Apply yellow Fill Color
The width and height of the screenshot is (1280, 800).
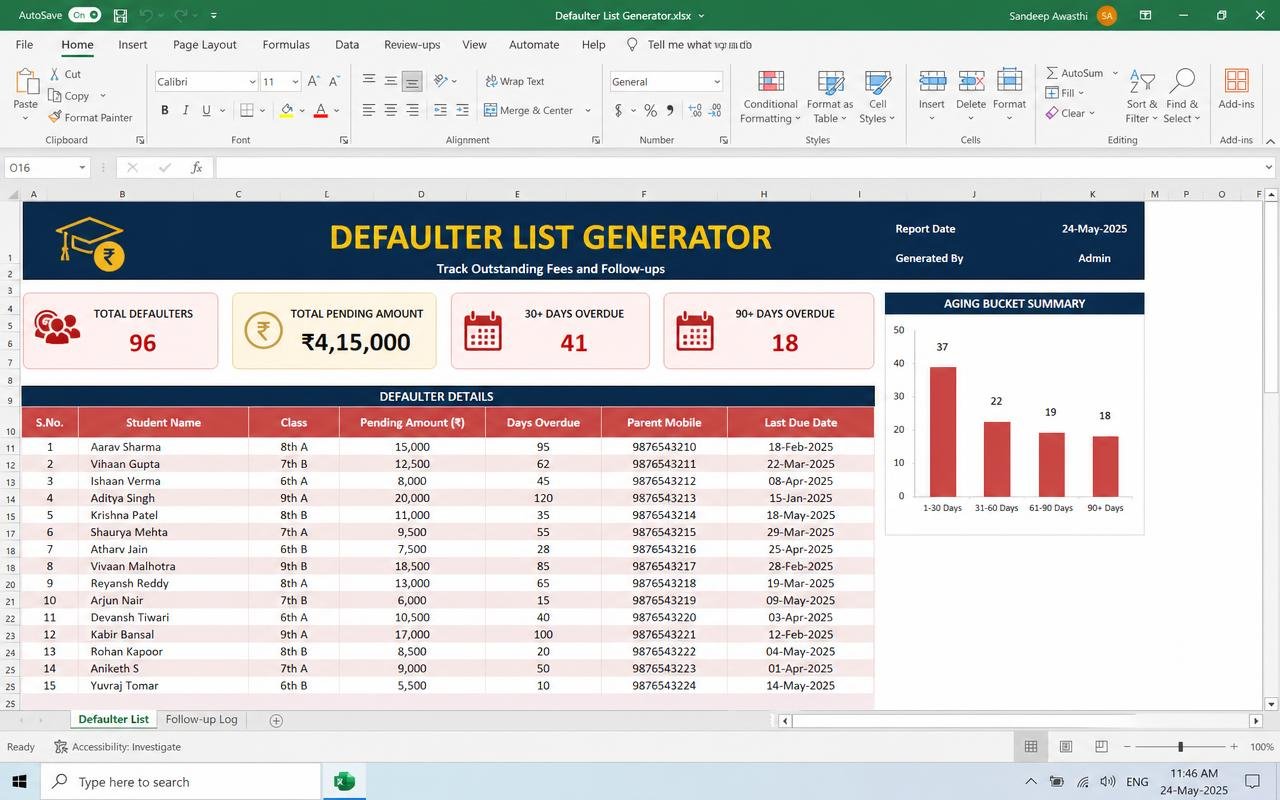(x=287, y=110)
